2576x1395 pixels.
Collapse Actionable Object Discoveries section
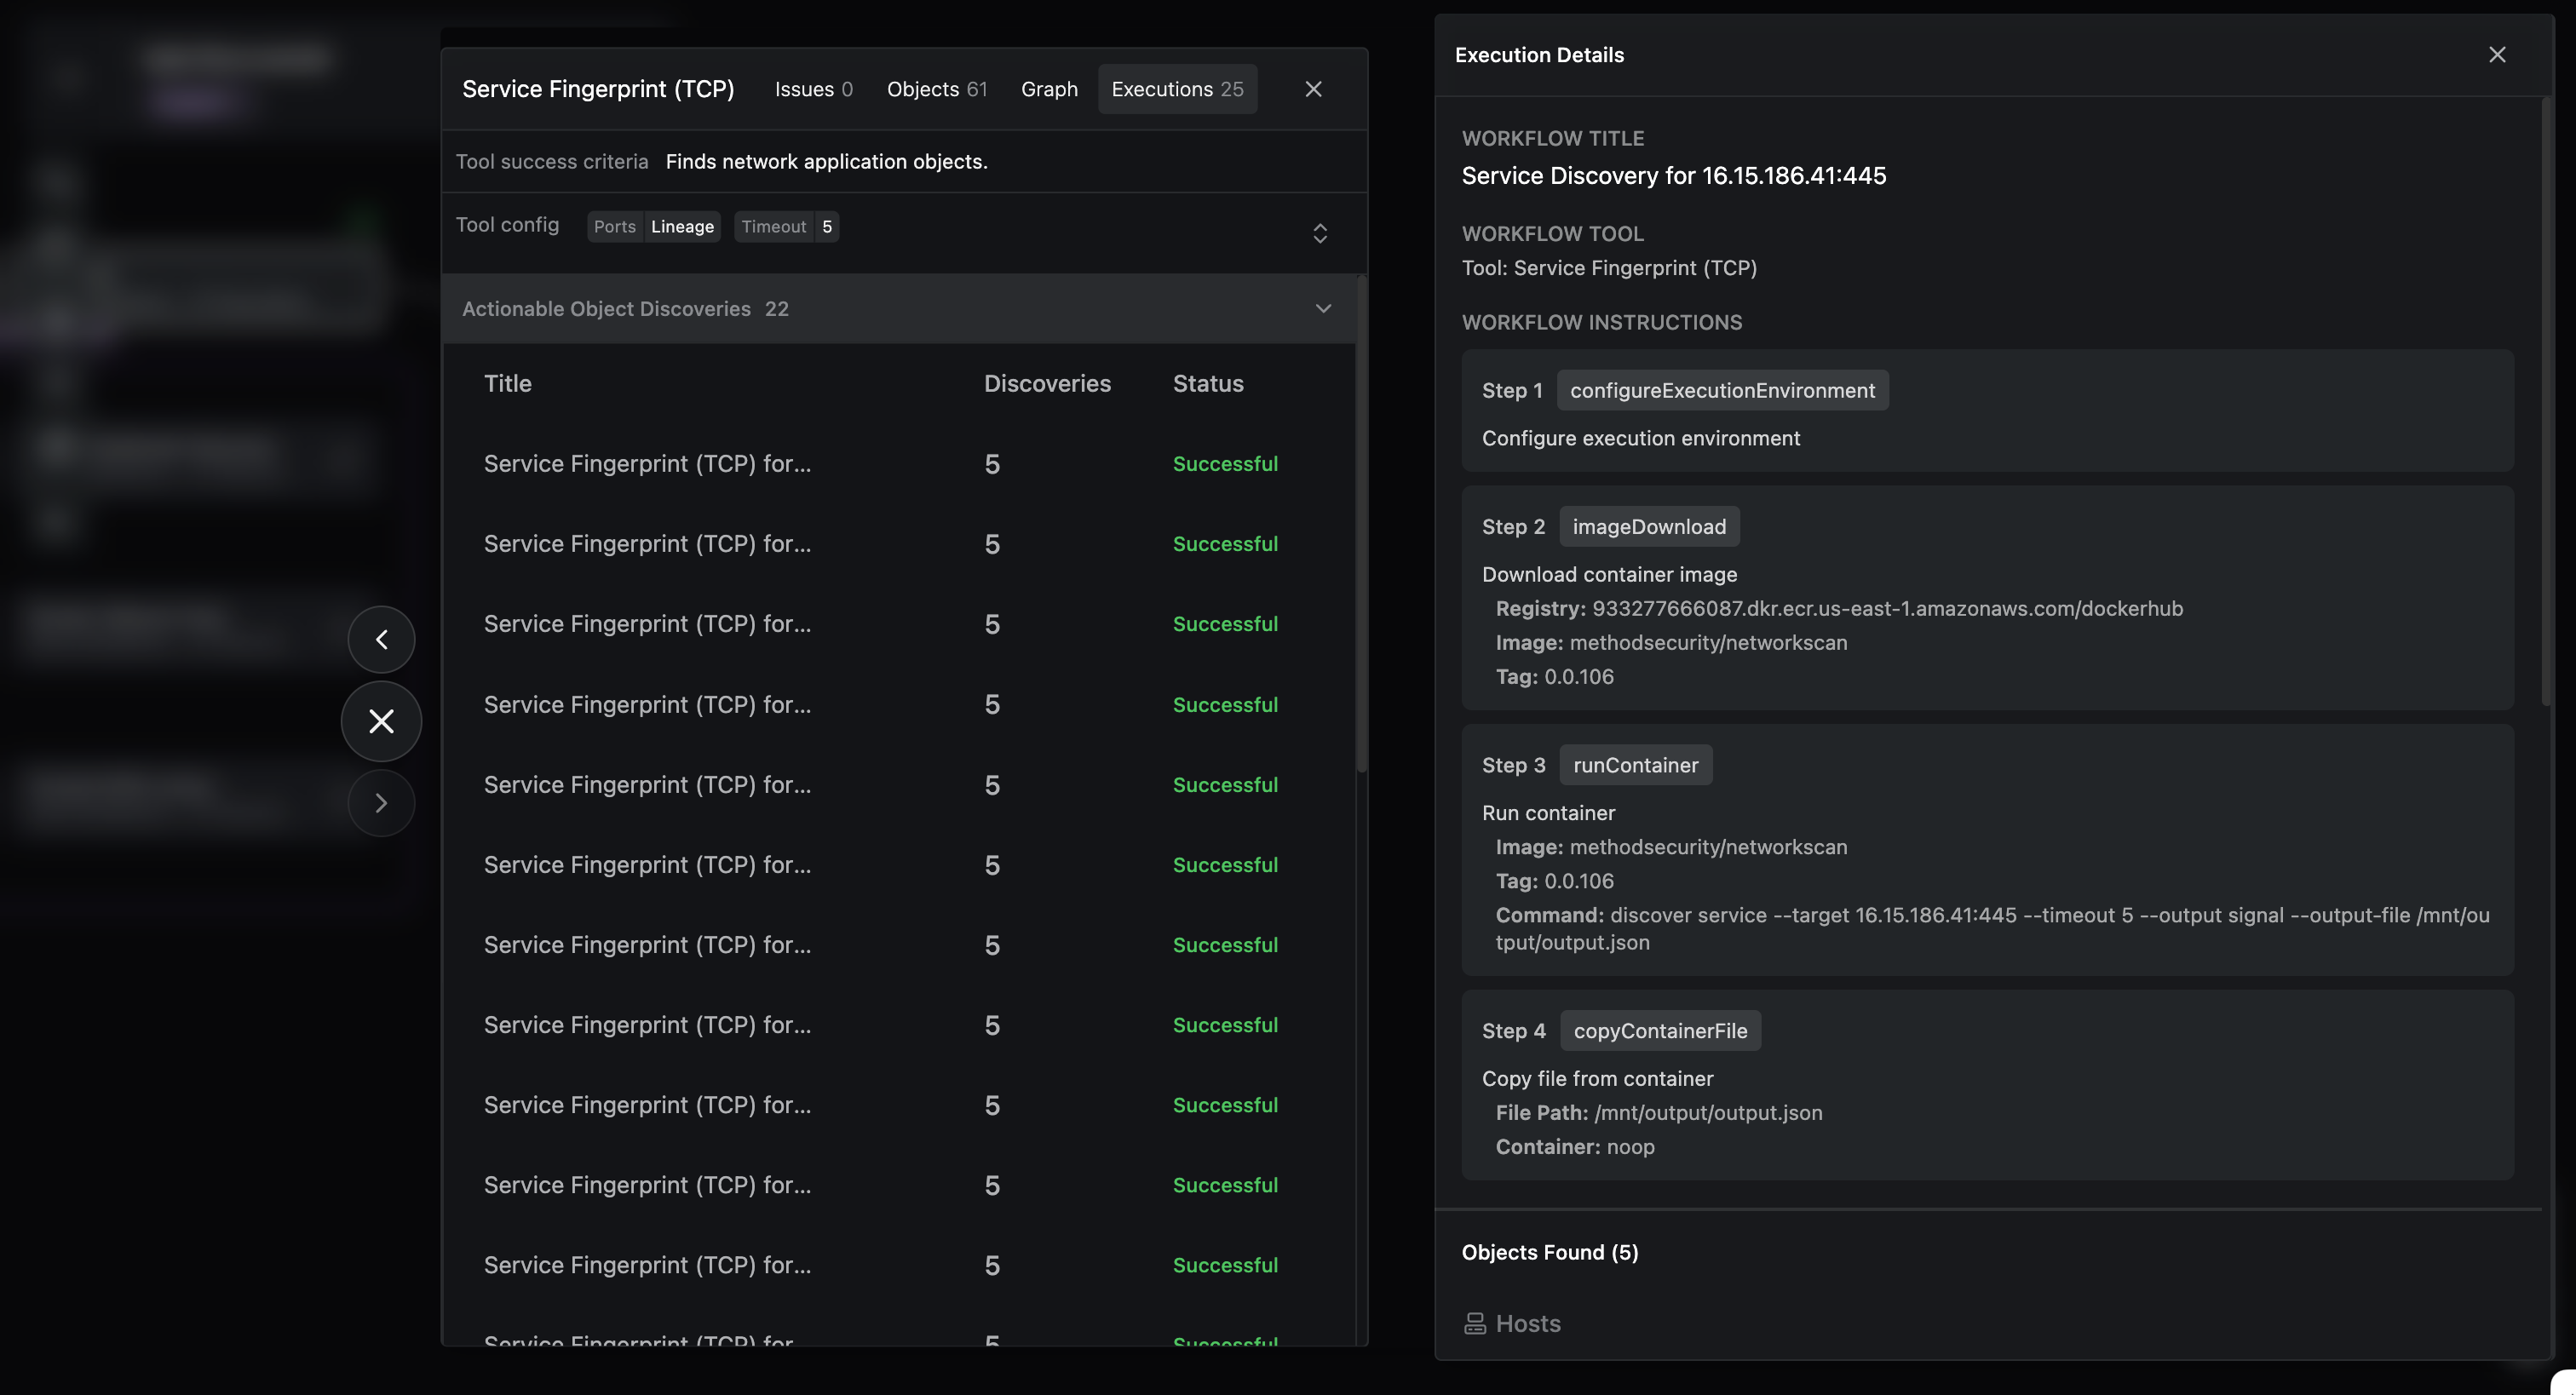click(1323, 308)
